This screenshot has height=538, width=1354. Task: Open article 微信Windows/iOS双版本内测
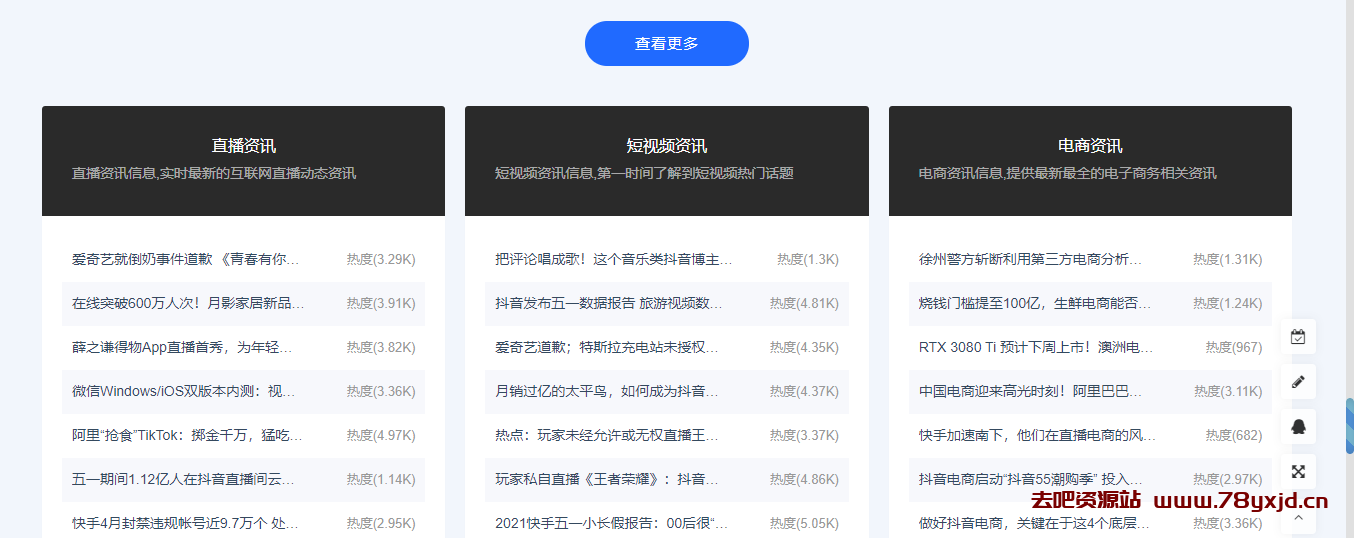[x=184, y=391]
